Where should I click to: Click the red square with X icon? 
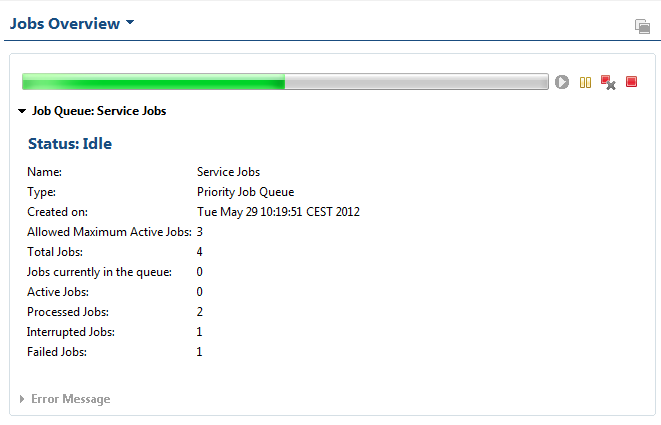tap(608, 82)
